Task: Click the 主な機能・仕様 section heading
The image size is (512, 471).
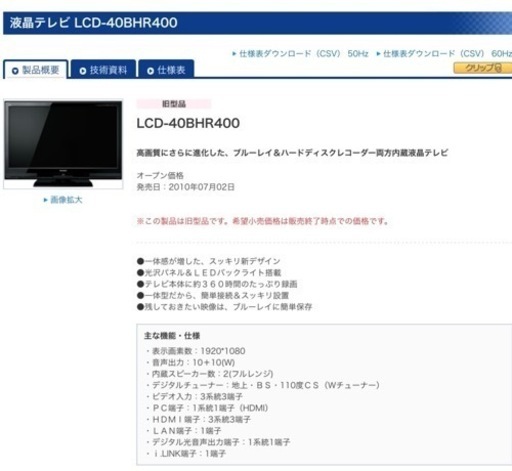Action: pos(172,336)
